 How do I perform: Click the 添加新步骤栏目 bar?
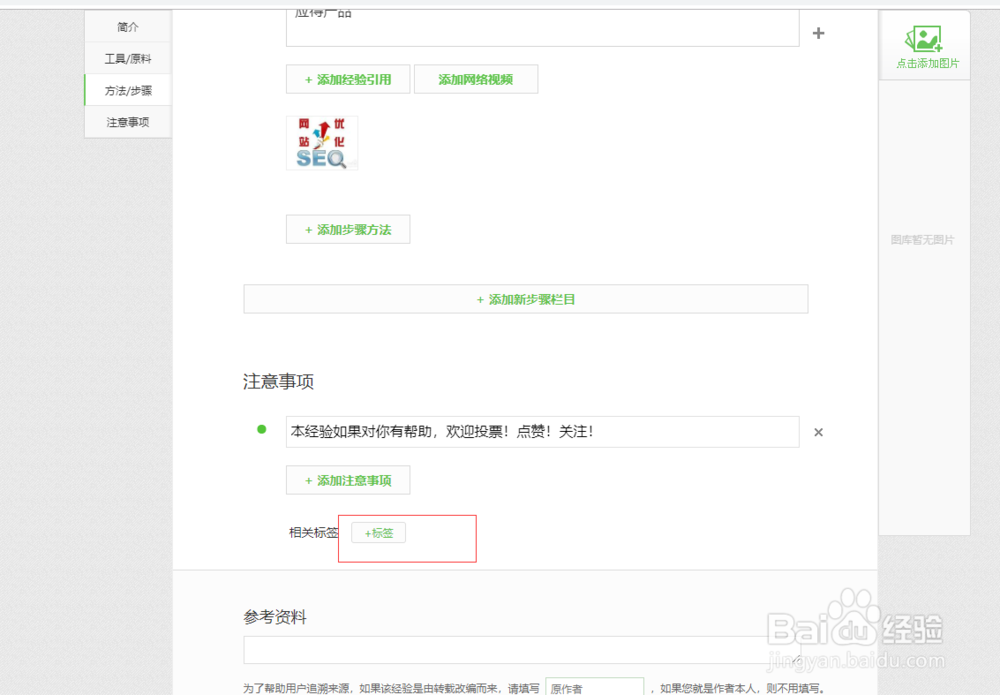[525, 298]
